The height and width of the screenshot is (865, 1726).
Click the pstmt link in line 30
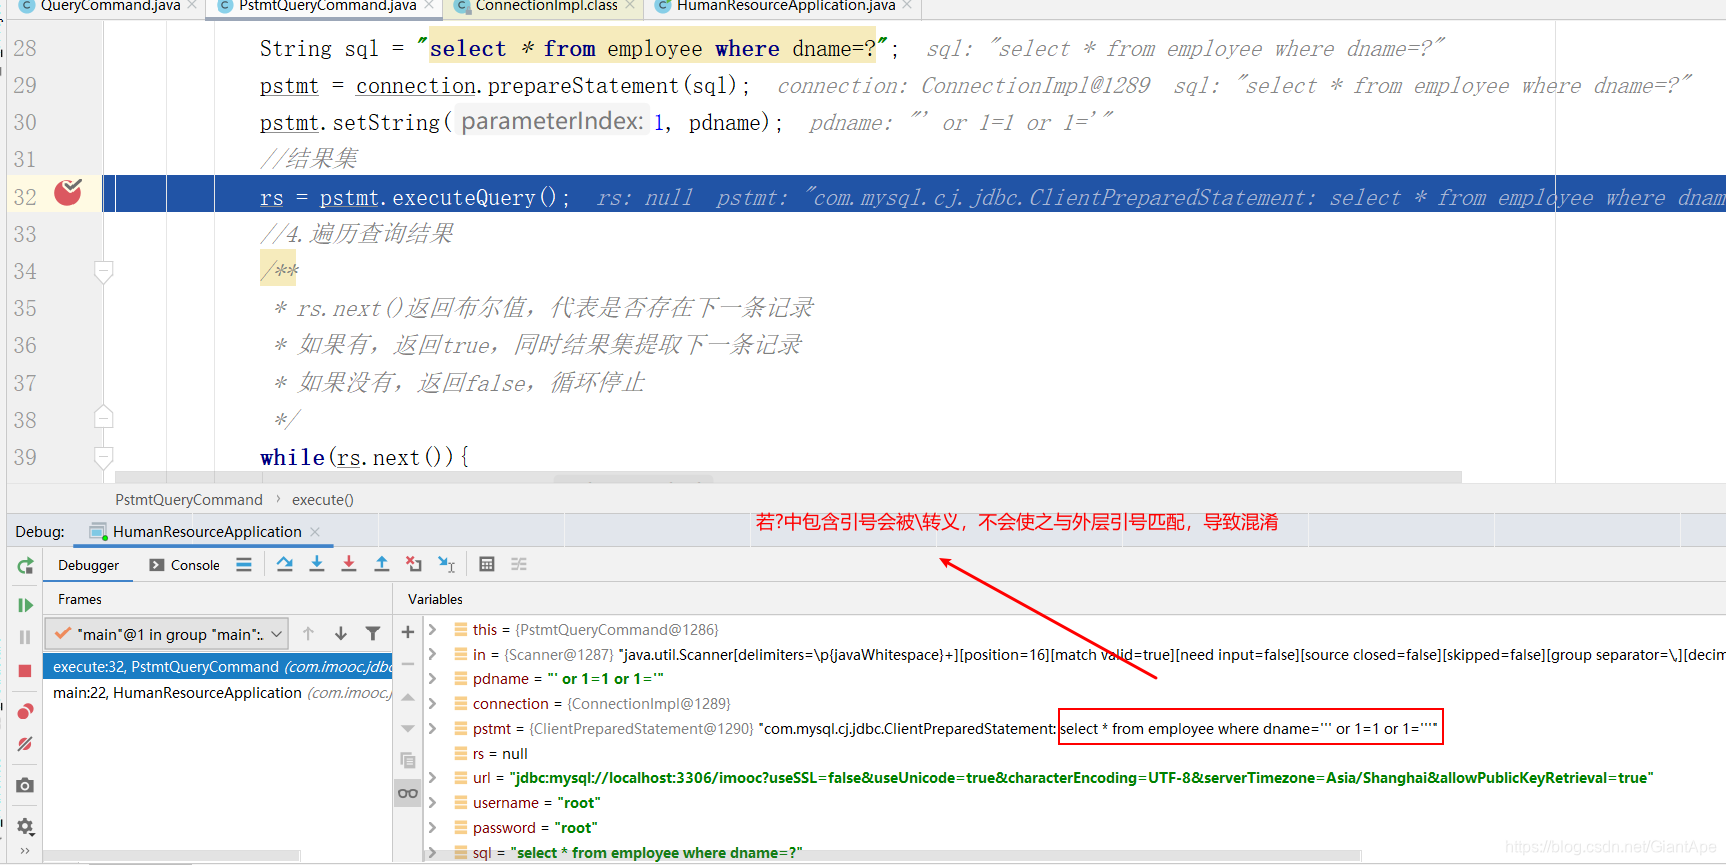click(x=289, y=123)
